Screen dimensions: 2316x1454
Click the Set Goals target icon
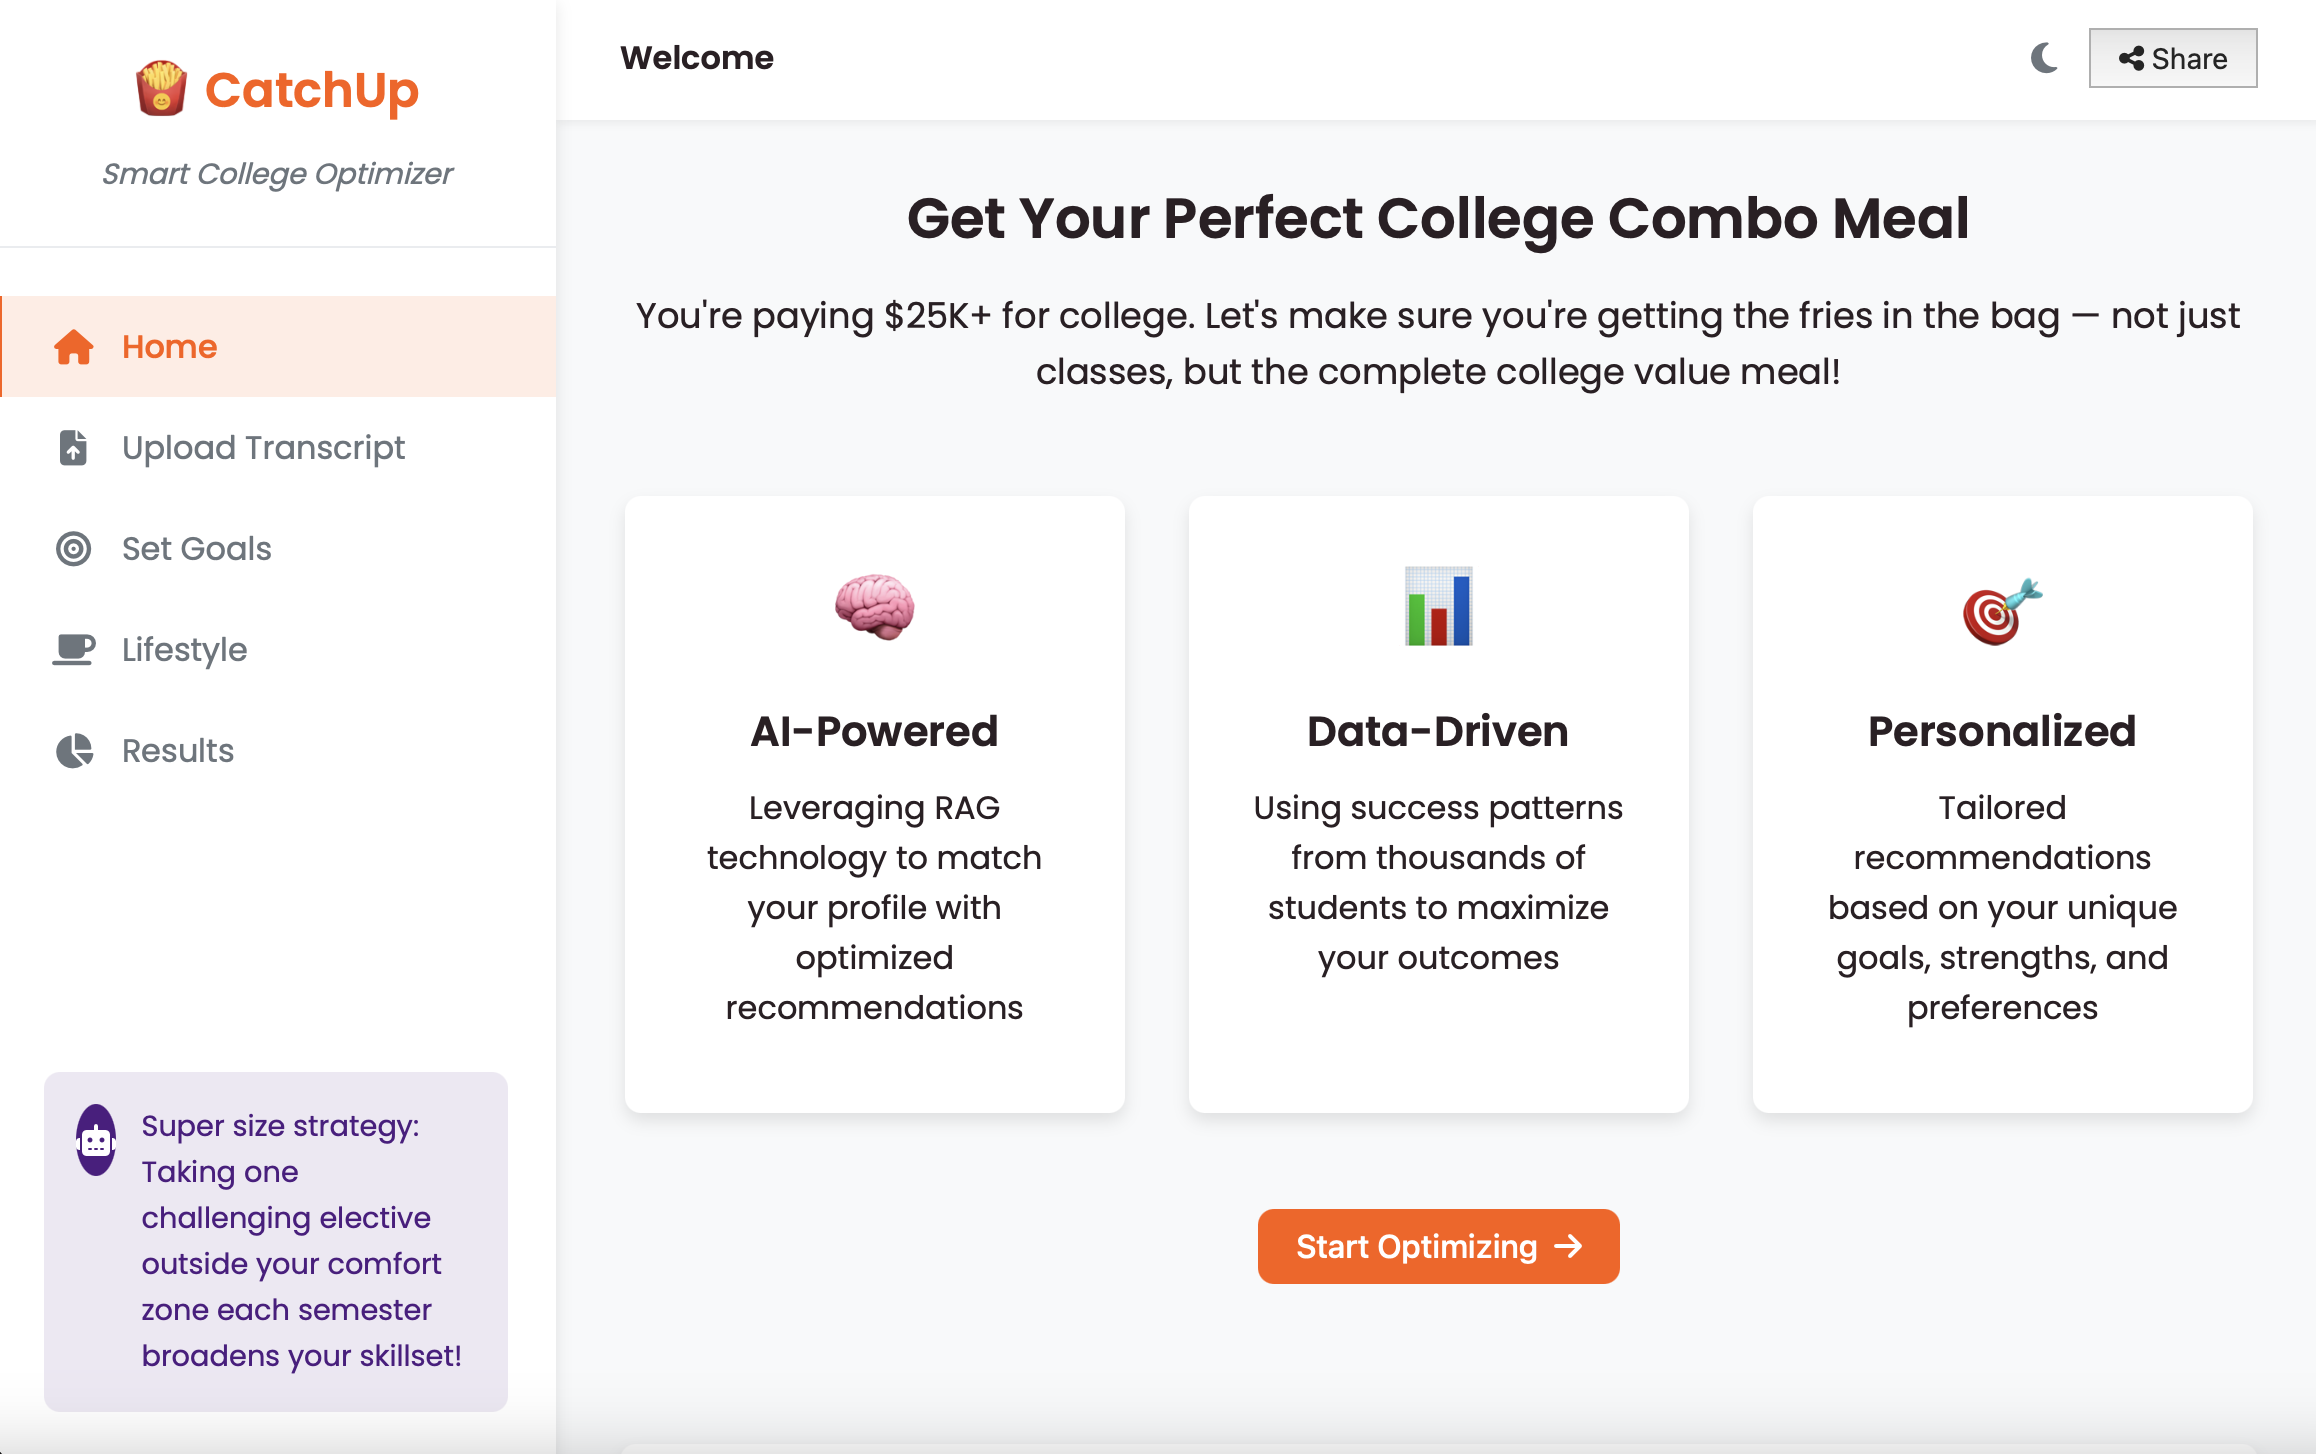point(74,549)
